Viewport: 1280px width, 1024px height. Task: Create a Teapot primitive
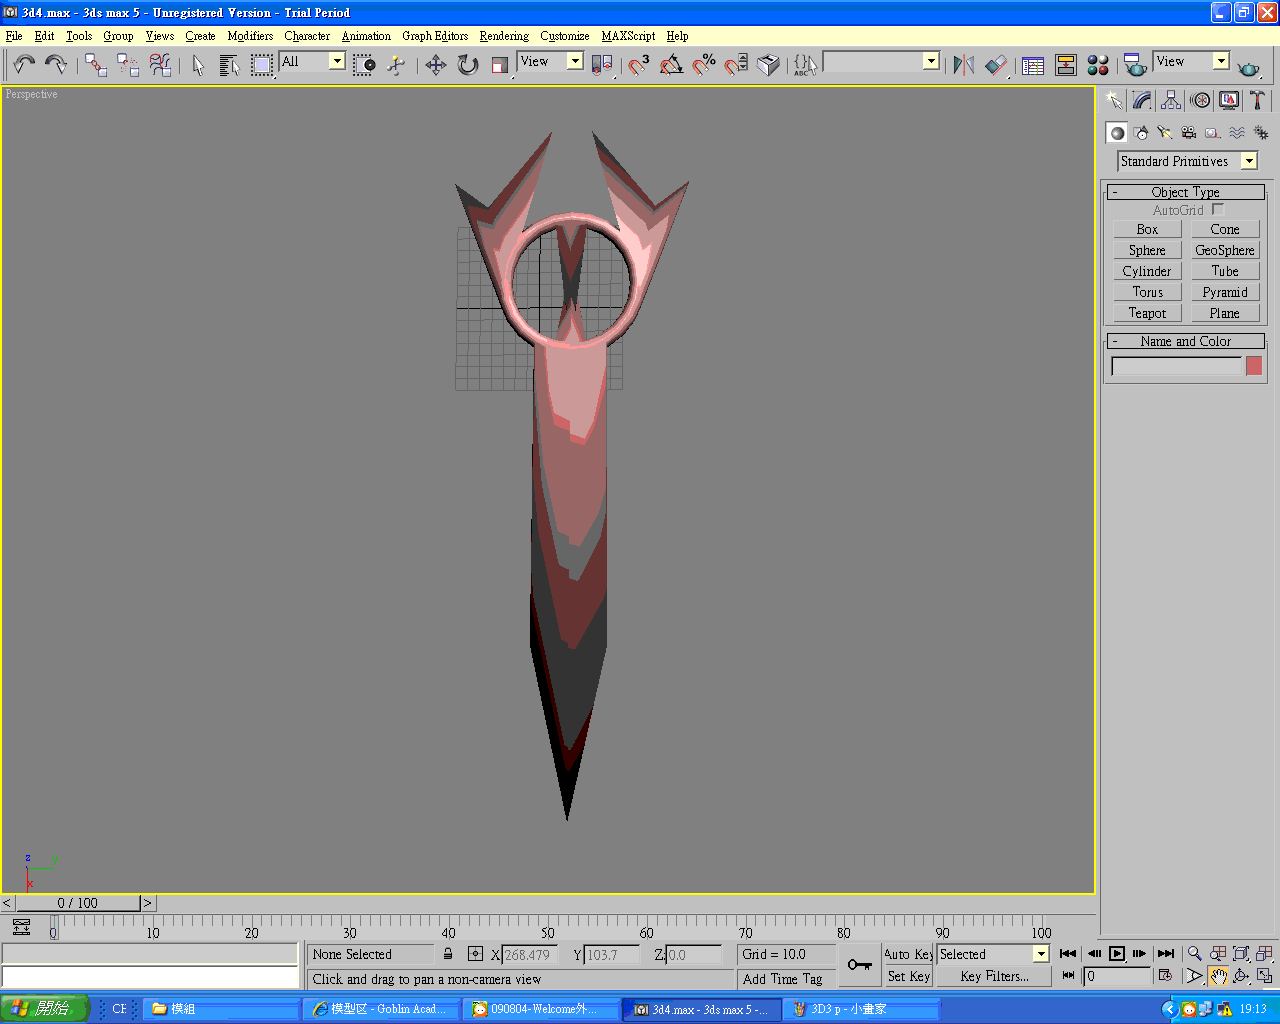pos(1147,313)
